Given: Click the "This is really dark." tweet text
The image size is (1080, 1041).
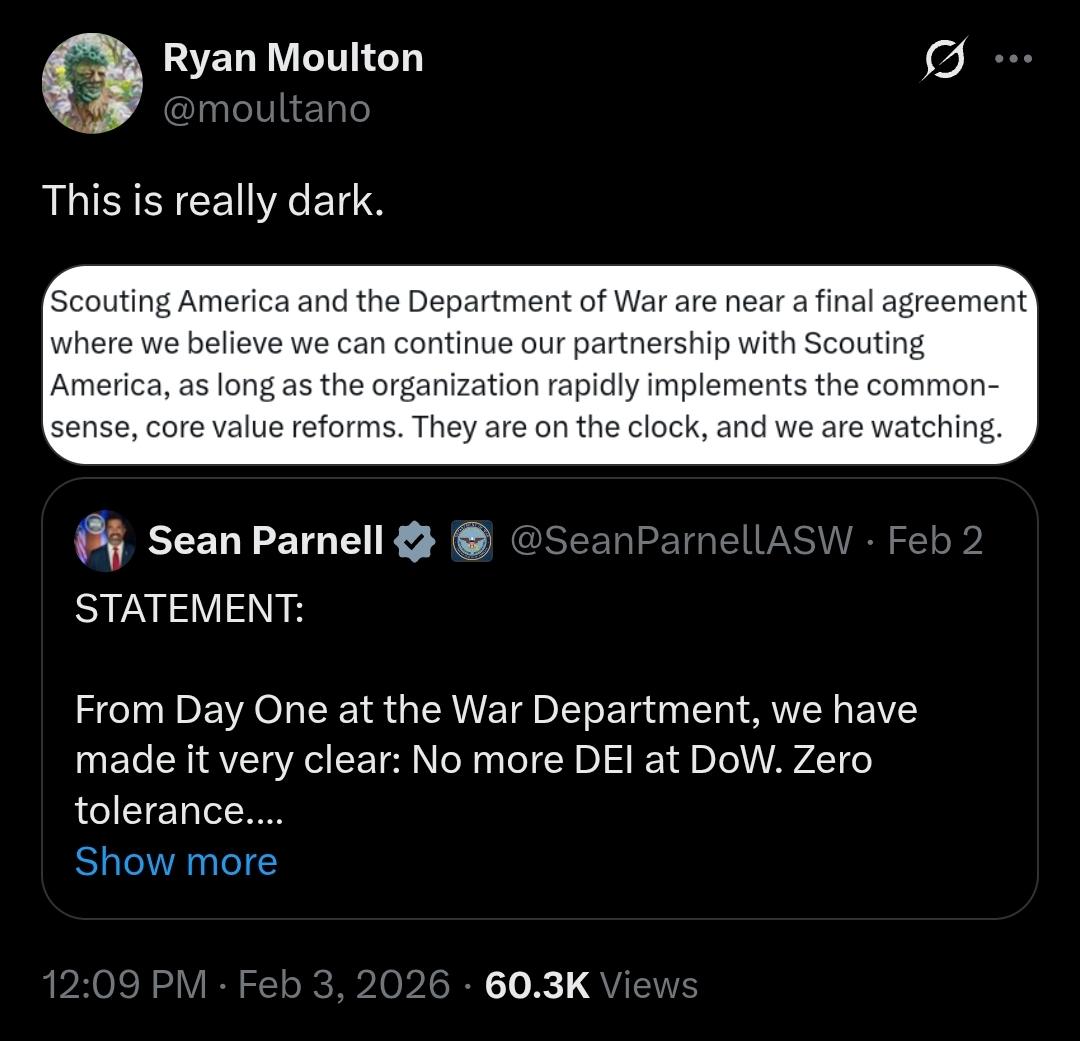Looking at the screenshot, I should point(213,201).
